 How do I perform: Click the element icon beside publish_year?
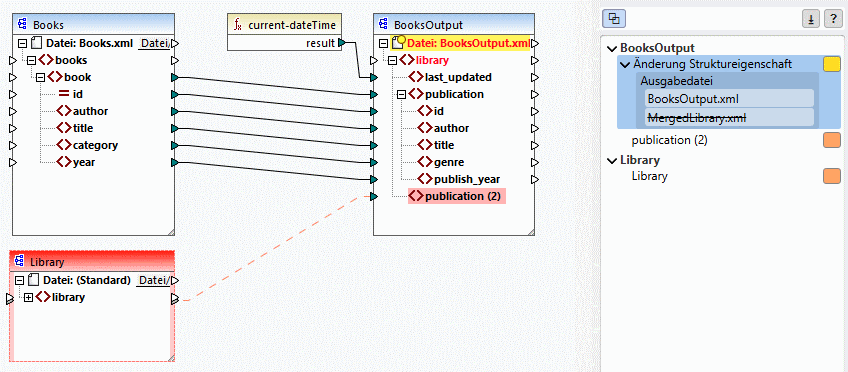pos(425,179)
